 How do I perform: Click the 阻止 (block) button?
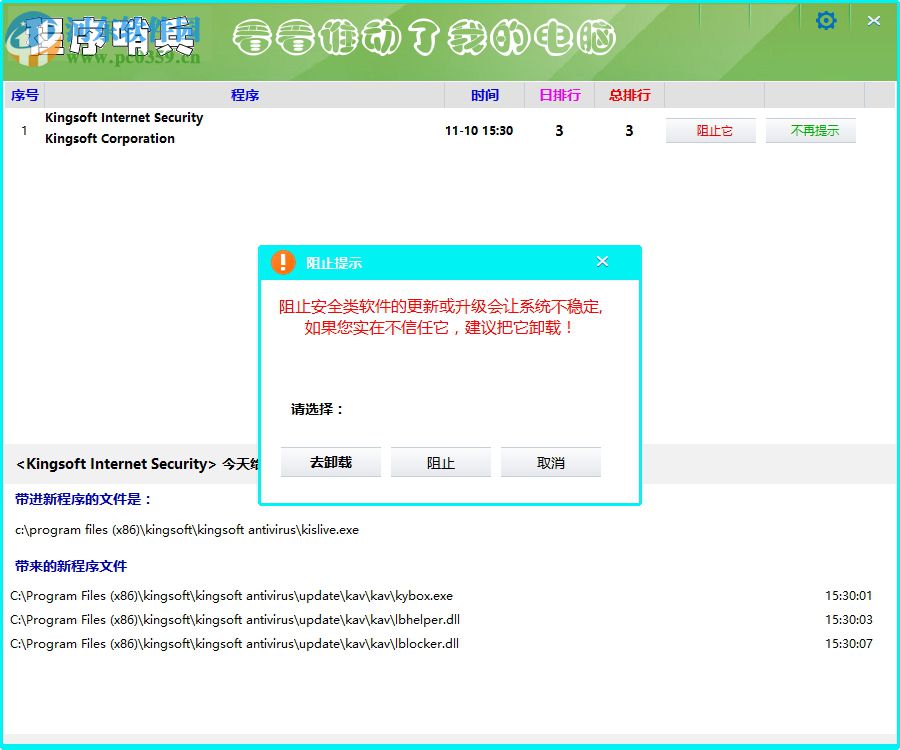coord(440,461)
